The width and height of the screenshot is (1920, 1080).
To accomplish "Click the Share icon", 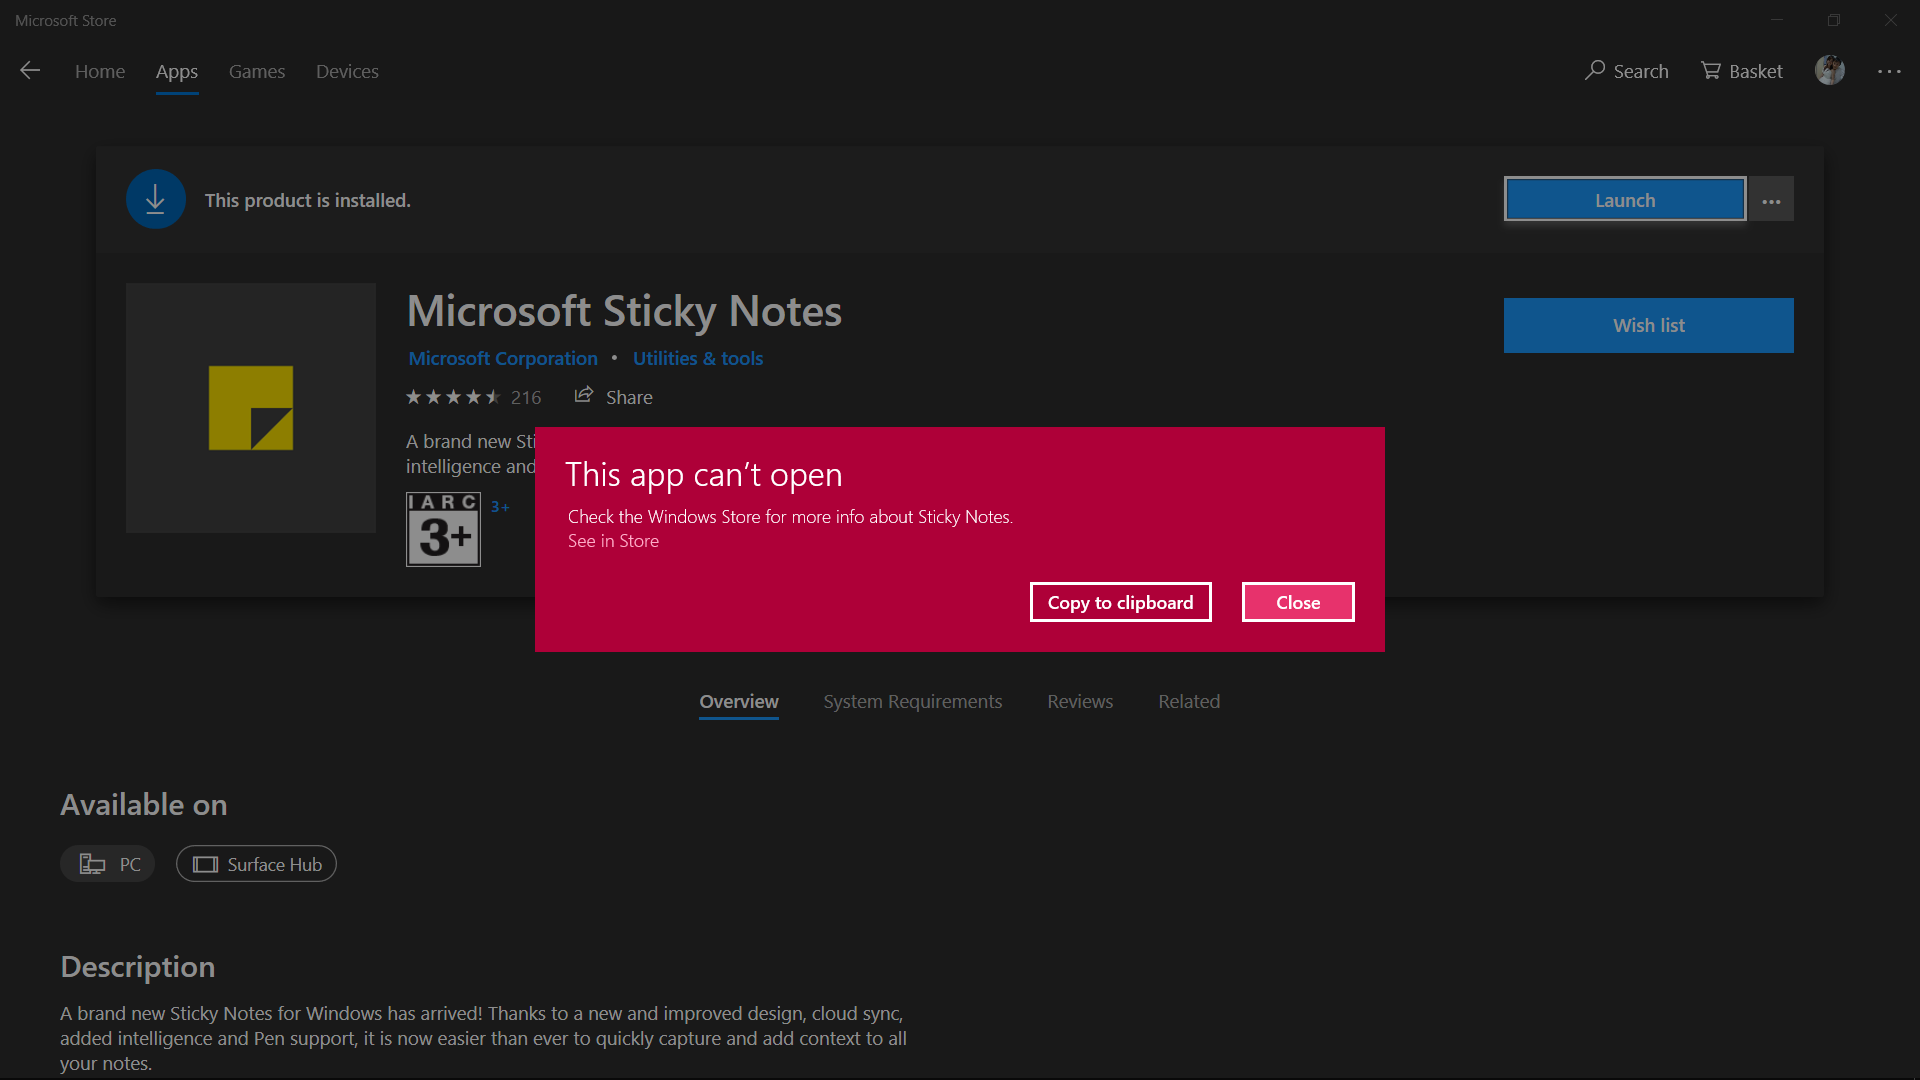I will 584,396.
